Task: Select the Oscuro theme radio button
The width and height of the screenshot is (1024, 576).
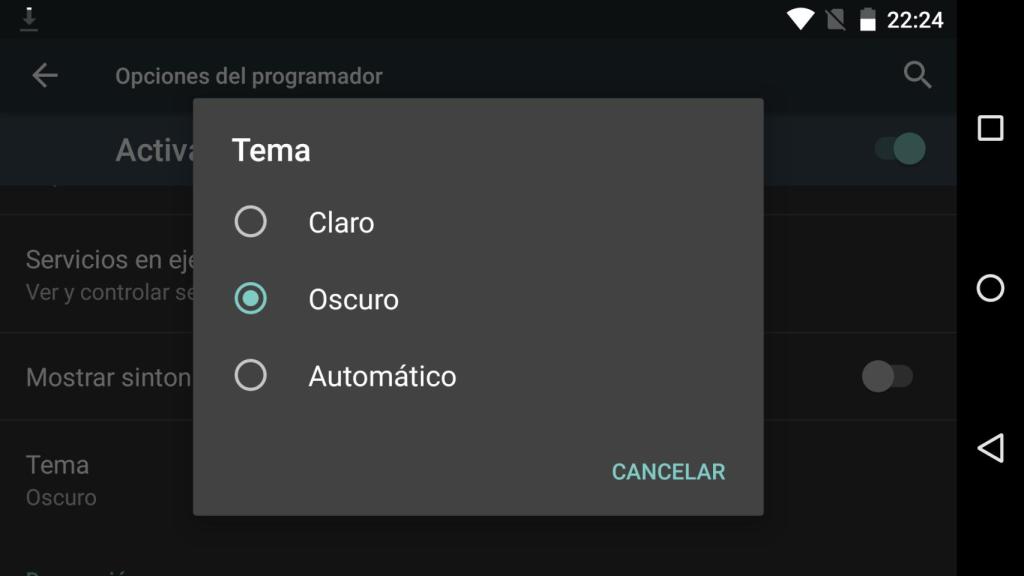Action: click(x=250, y=299)
